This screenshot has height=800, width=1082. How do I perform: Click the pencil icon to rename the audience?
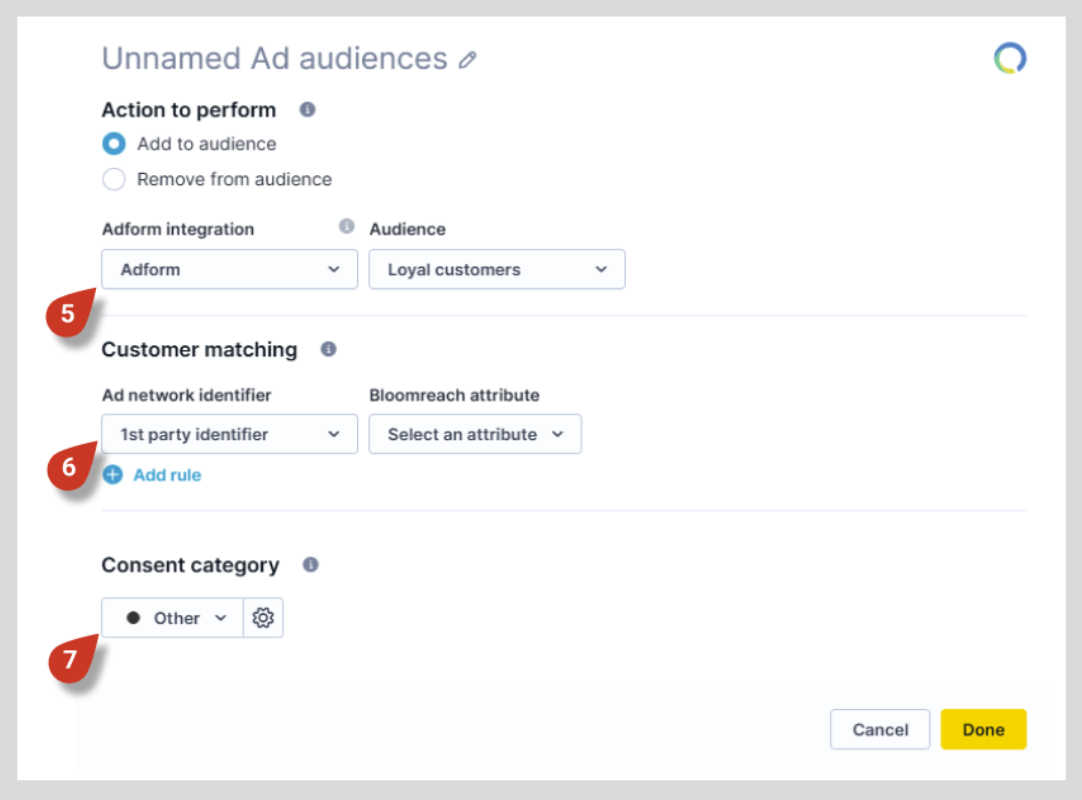point(468,59)
